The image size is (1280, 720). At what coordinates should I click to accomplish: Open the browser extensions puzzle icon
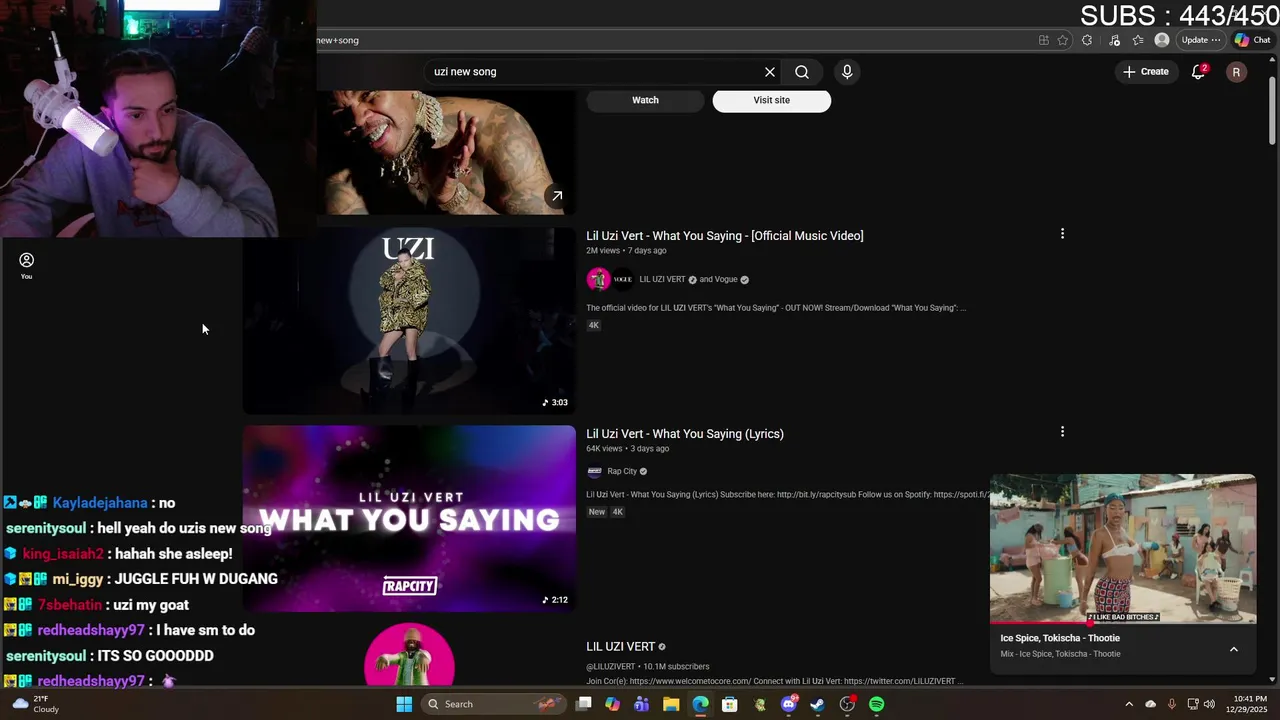click(1087, 40)
